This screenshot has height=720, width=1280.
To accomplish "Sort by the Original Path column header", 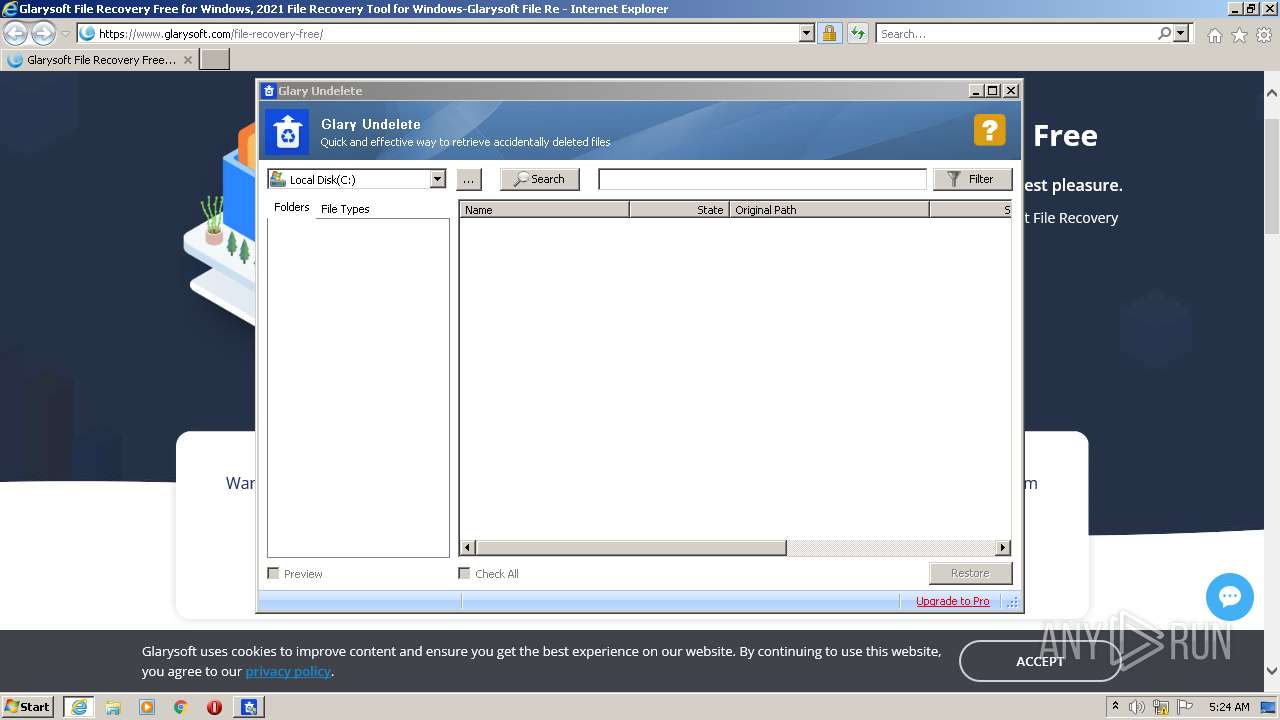I will (x=829, y=210).
